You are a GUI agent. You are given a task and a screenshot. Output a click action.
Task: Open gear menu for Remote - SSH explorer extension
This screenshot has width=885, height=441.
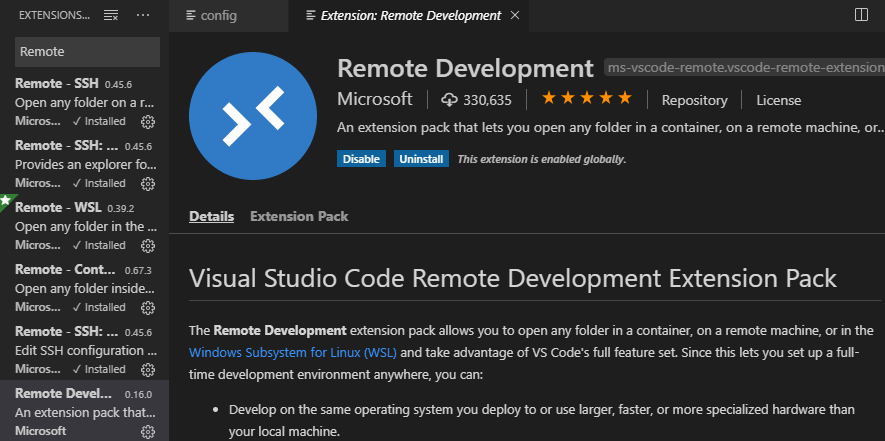click(x=148, y=184)
